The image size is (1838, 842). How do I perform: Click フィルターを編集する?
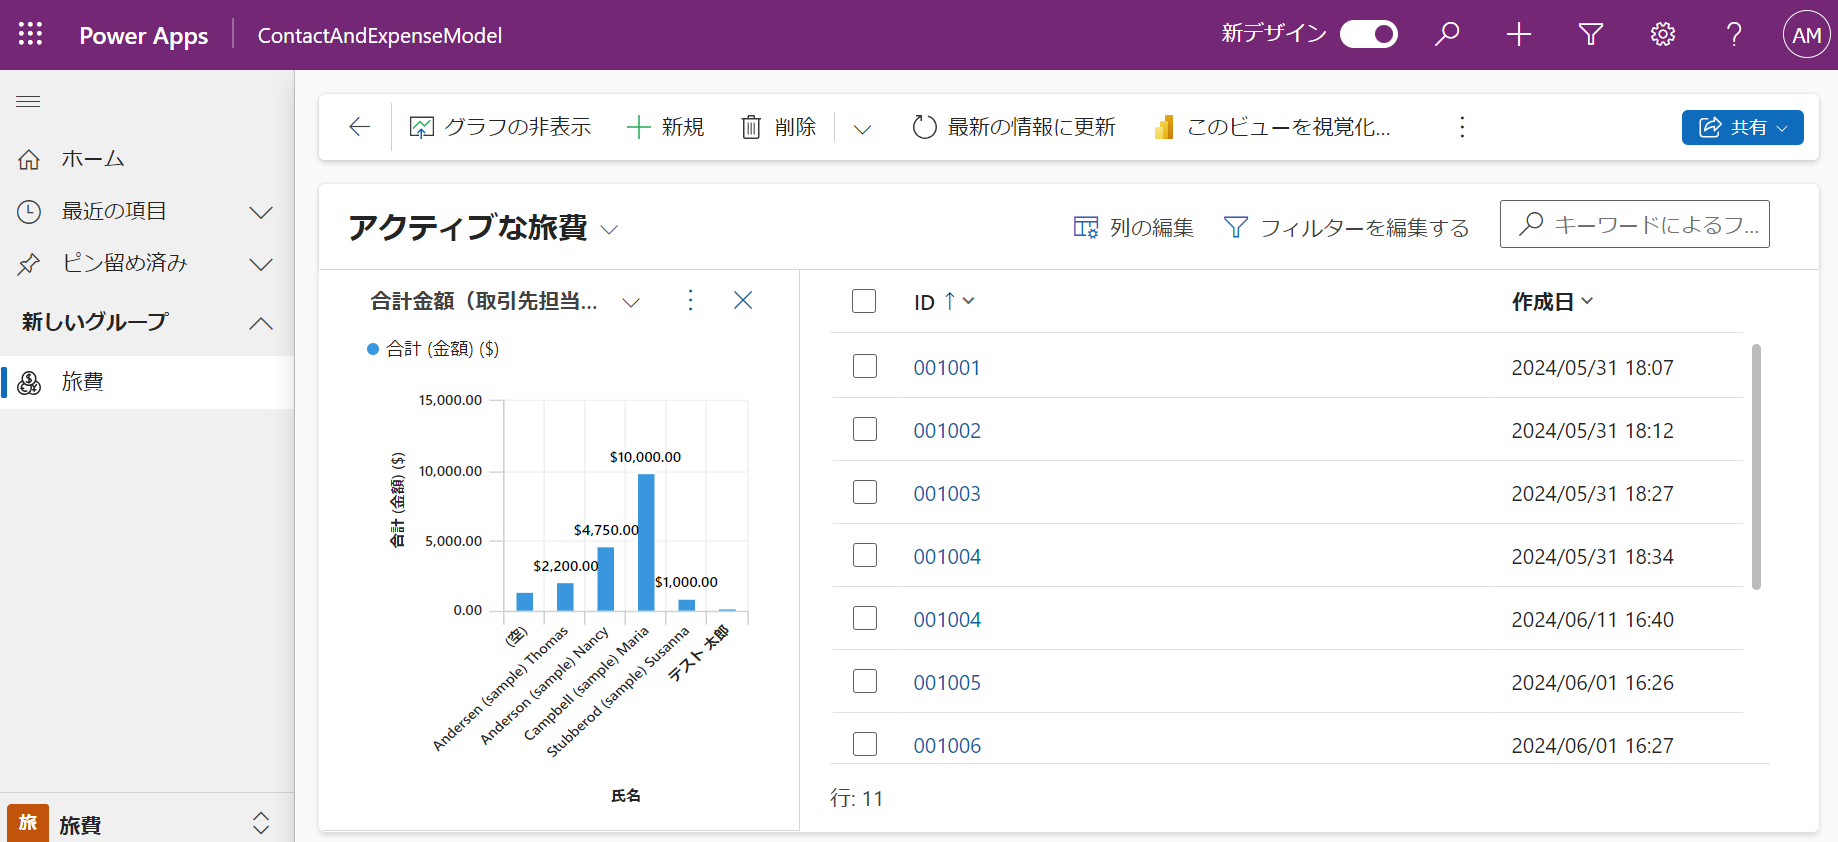(1347, 228)
